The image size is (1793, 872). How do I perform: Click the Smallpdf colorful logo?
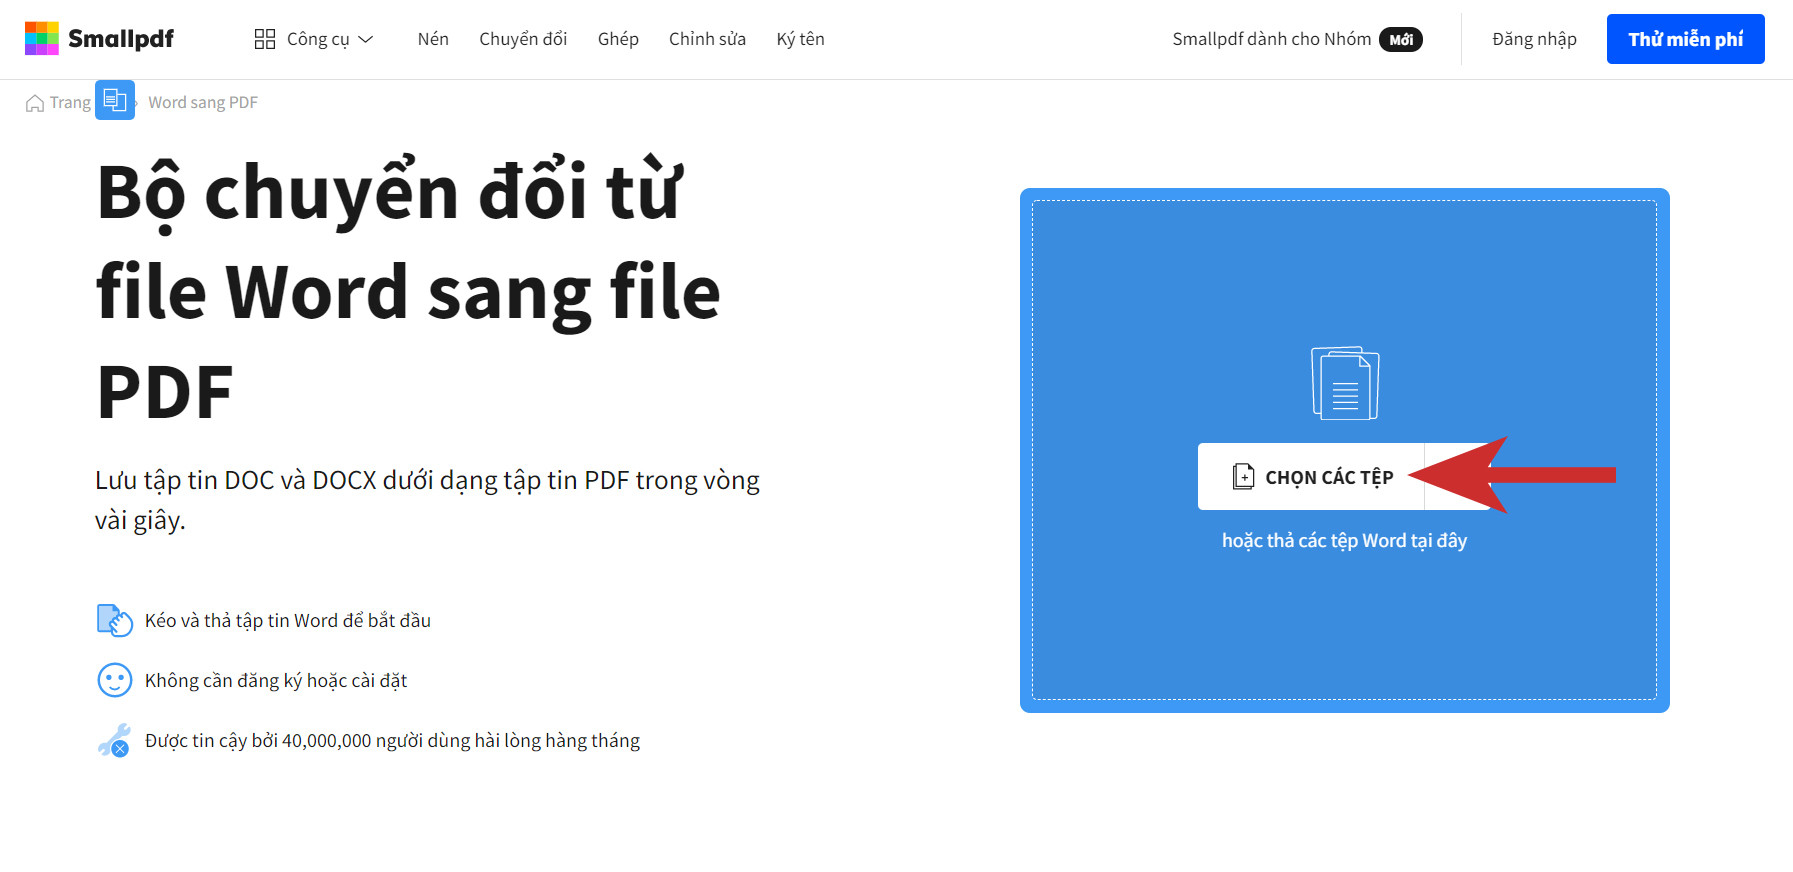point(42,38)
